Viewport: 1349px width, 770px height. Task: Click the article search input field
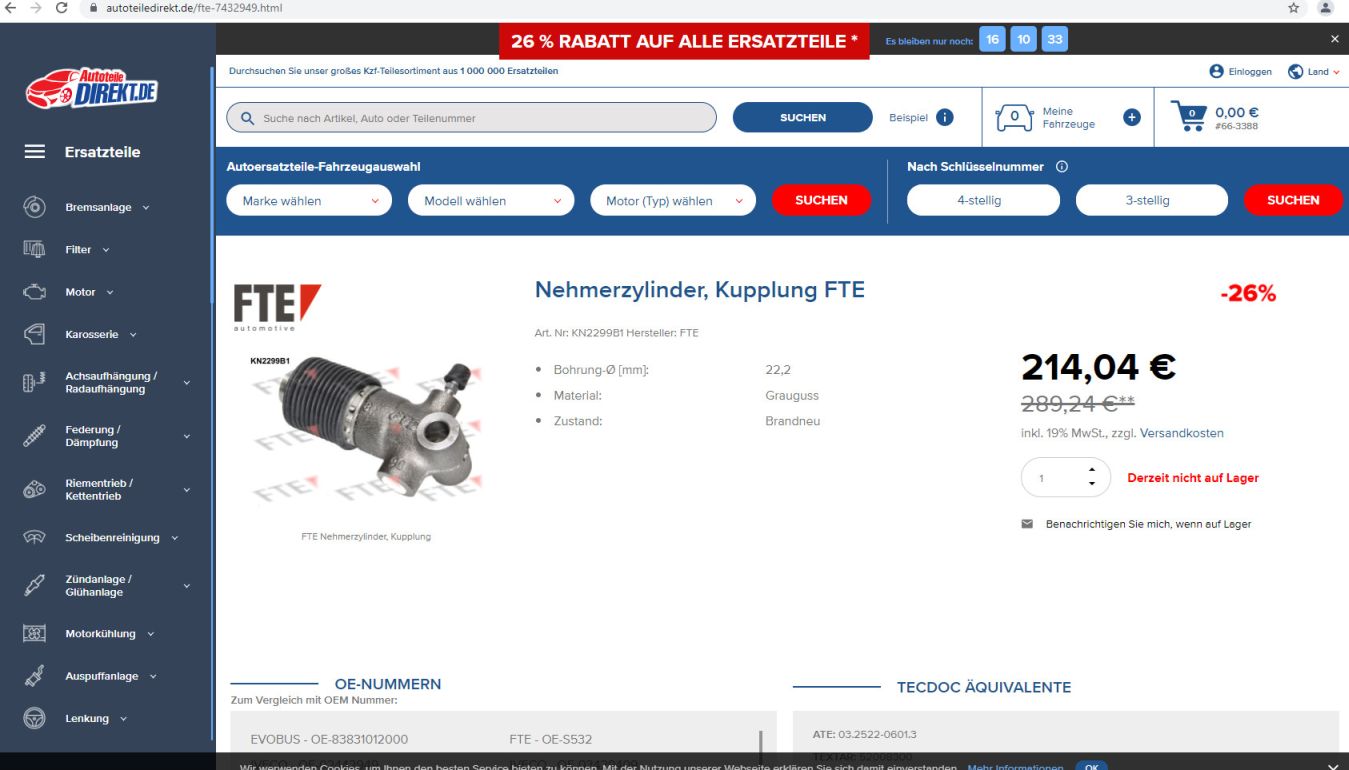[x=472, y=118]
